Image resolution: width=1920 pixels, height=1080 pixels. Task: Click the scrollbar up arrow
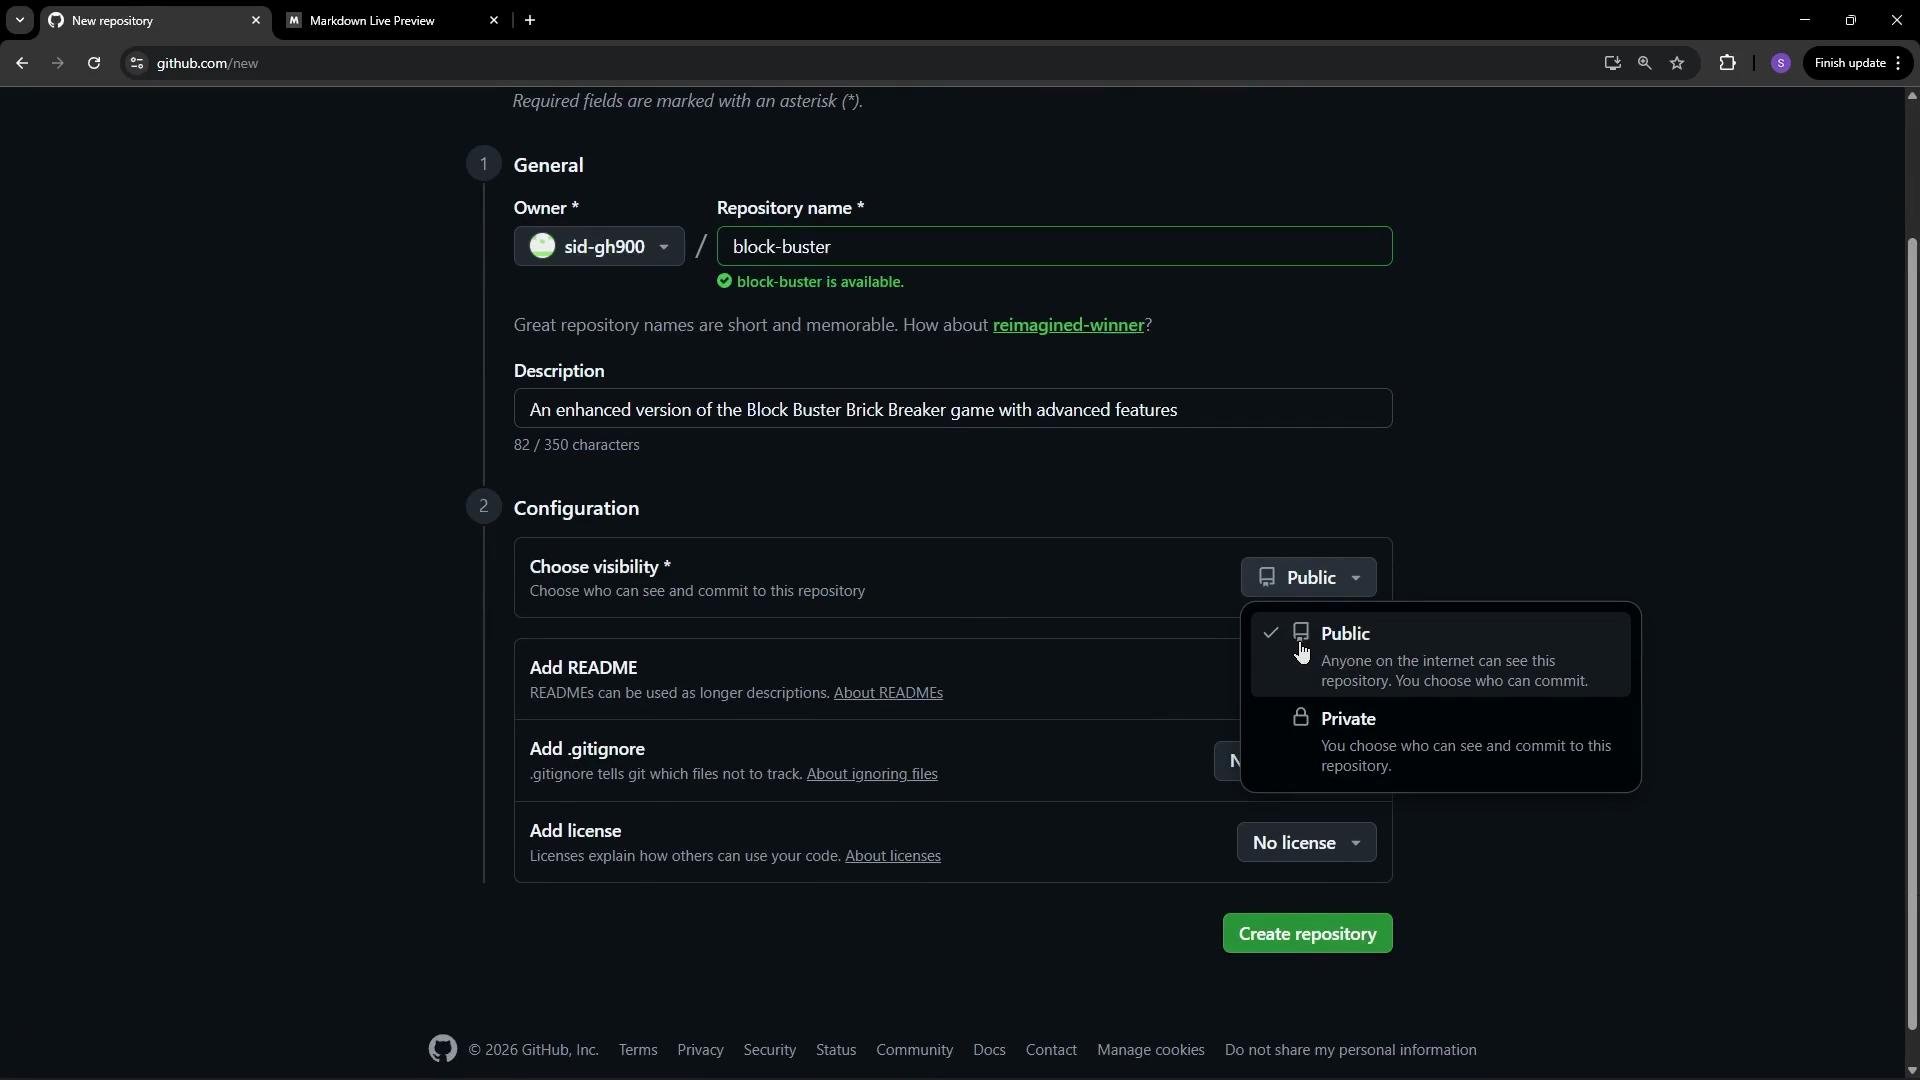click(x=1912, y=96)
